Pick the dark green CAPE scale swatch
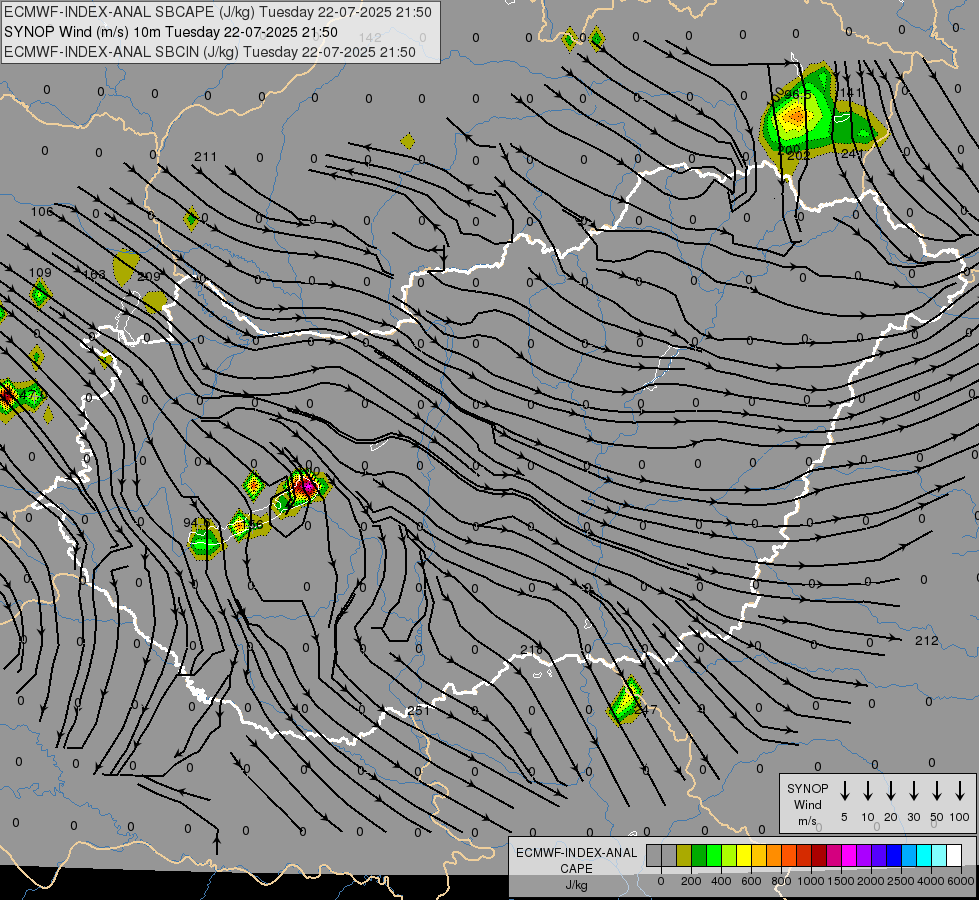The image size is (979, 900). 699,856
